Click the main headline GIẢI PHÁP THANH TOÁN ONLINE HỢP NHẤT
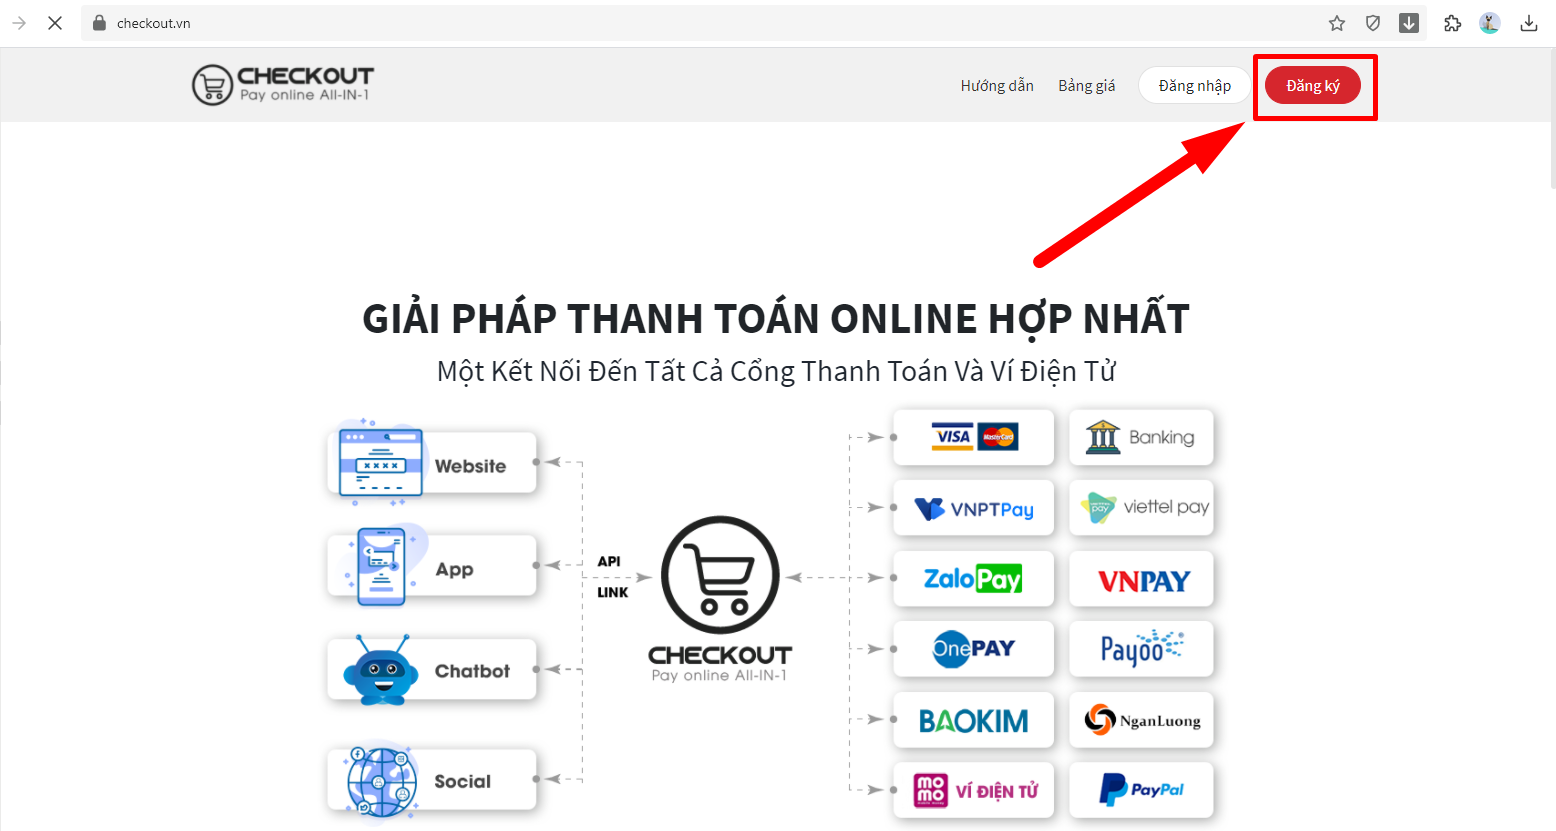Viewport: 1556px width, 831px height. point(776,319)
